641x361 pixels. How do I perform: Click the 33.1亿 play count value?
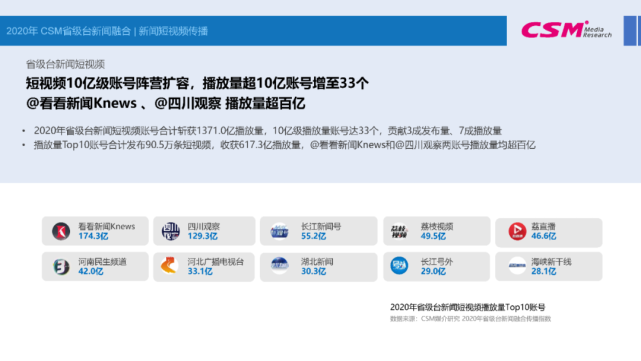(x=200, y=271)
